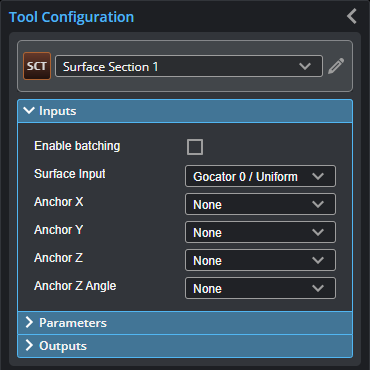Click the Anchor Y label
The width and height of the screenshot is (370, 370).
tap(59, 230)
